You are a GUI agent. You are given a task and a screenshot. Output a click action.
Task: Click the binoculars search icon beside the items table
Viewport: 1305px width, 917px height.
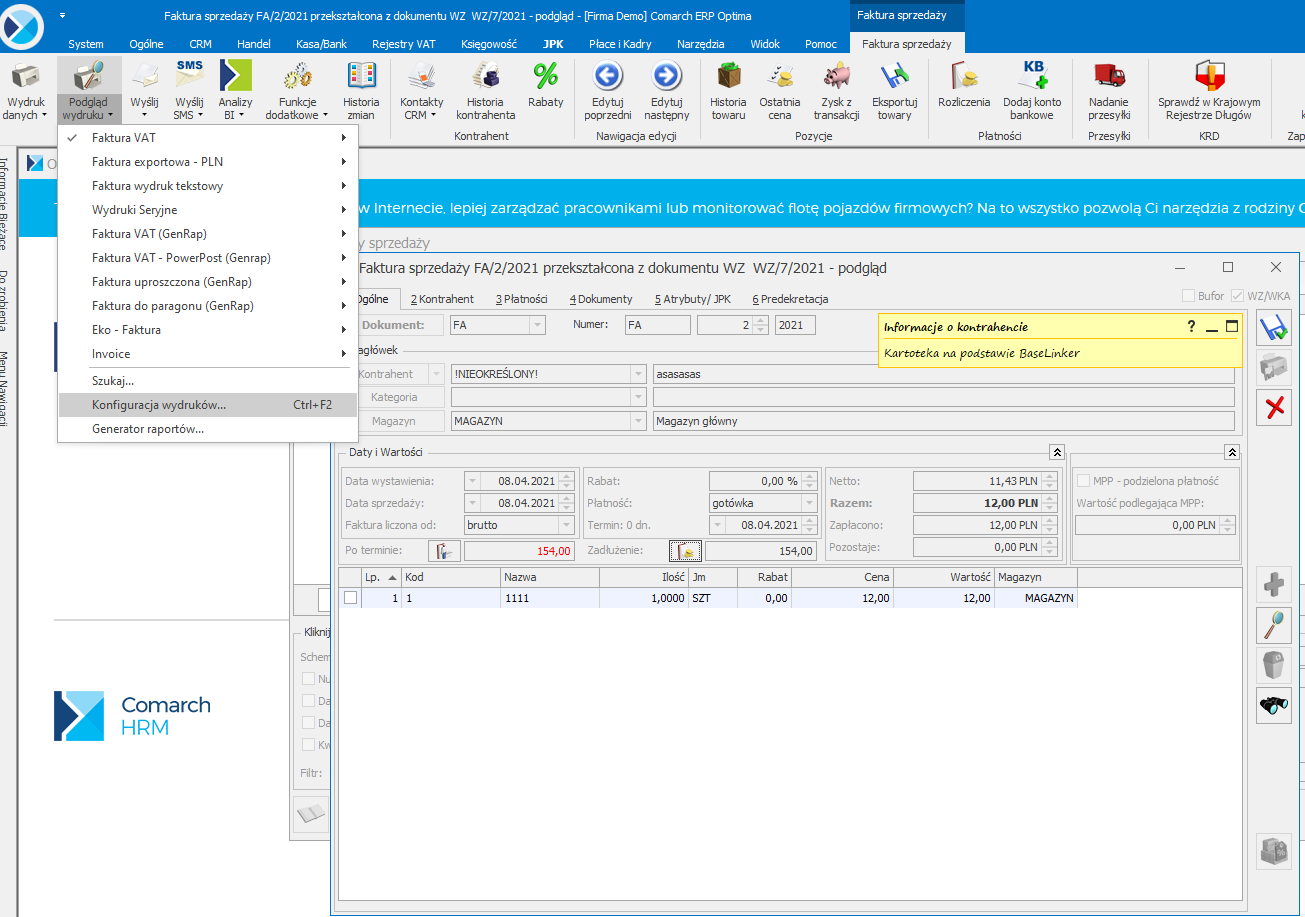[1273, 705]
